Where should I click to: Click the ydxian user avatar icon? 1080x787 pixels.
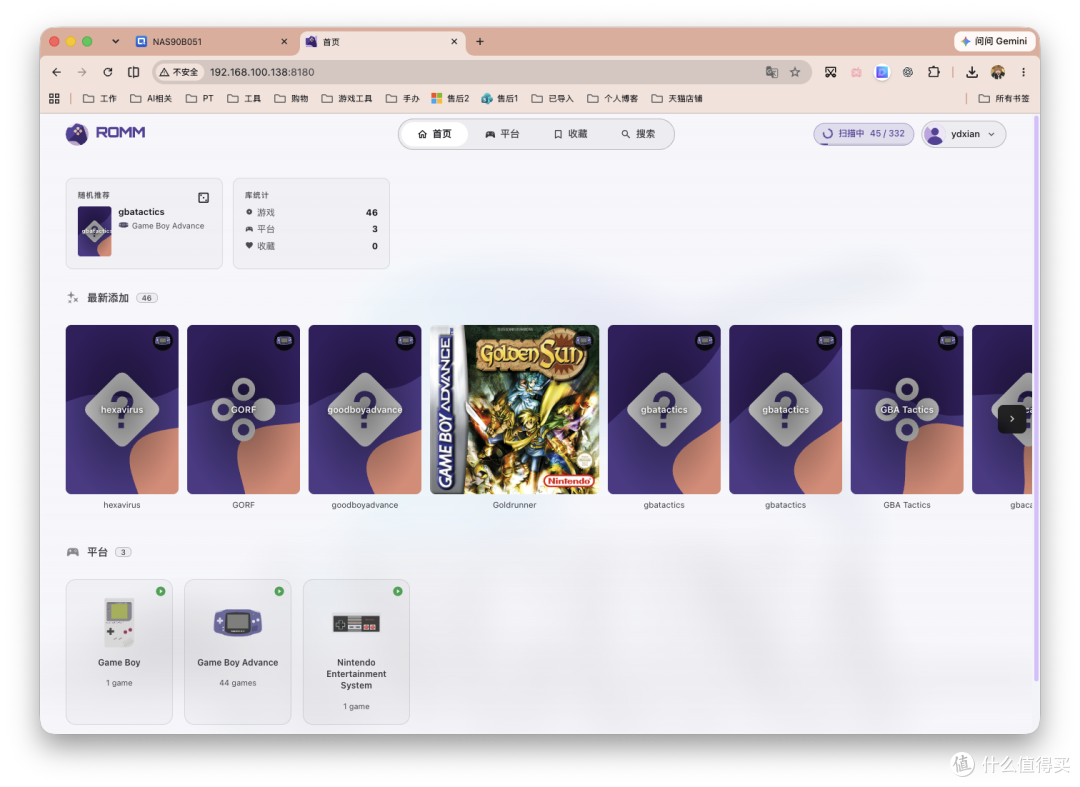pyautogui.click(x=935, y=134)
